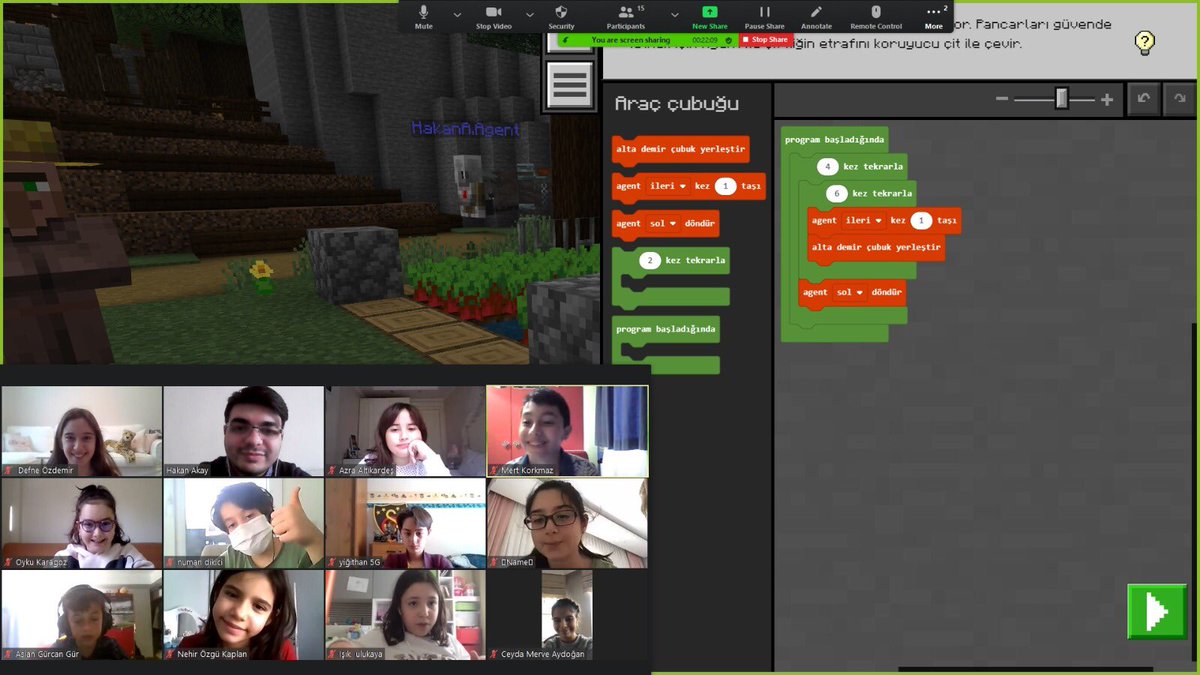Select Işık ulukaya's video tile

pos(405,615)
